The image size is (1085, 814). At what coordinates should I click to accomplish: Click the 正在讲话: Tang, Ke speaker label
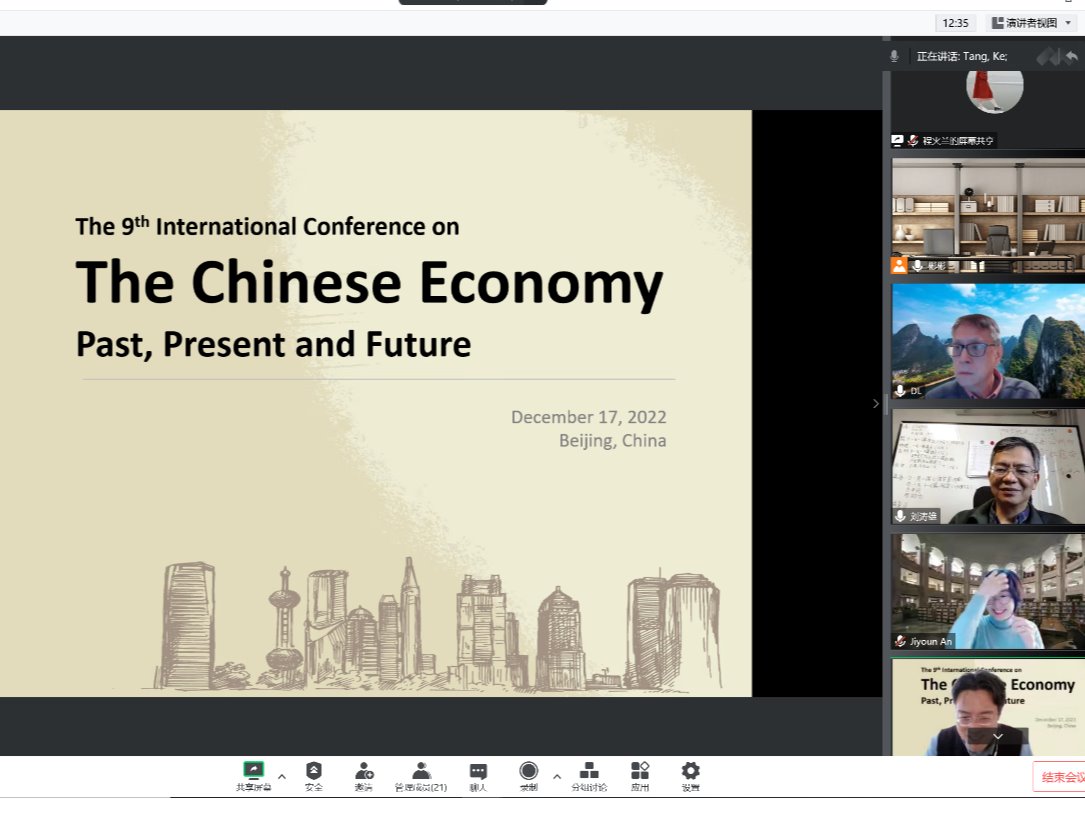coord(962,56)
